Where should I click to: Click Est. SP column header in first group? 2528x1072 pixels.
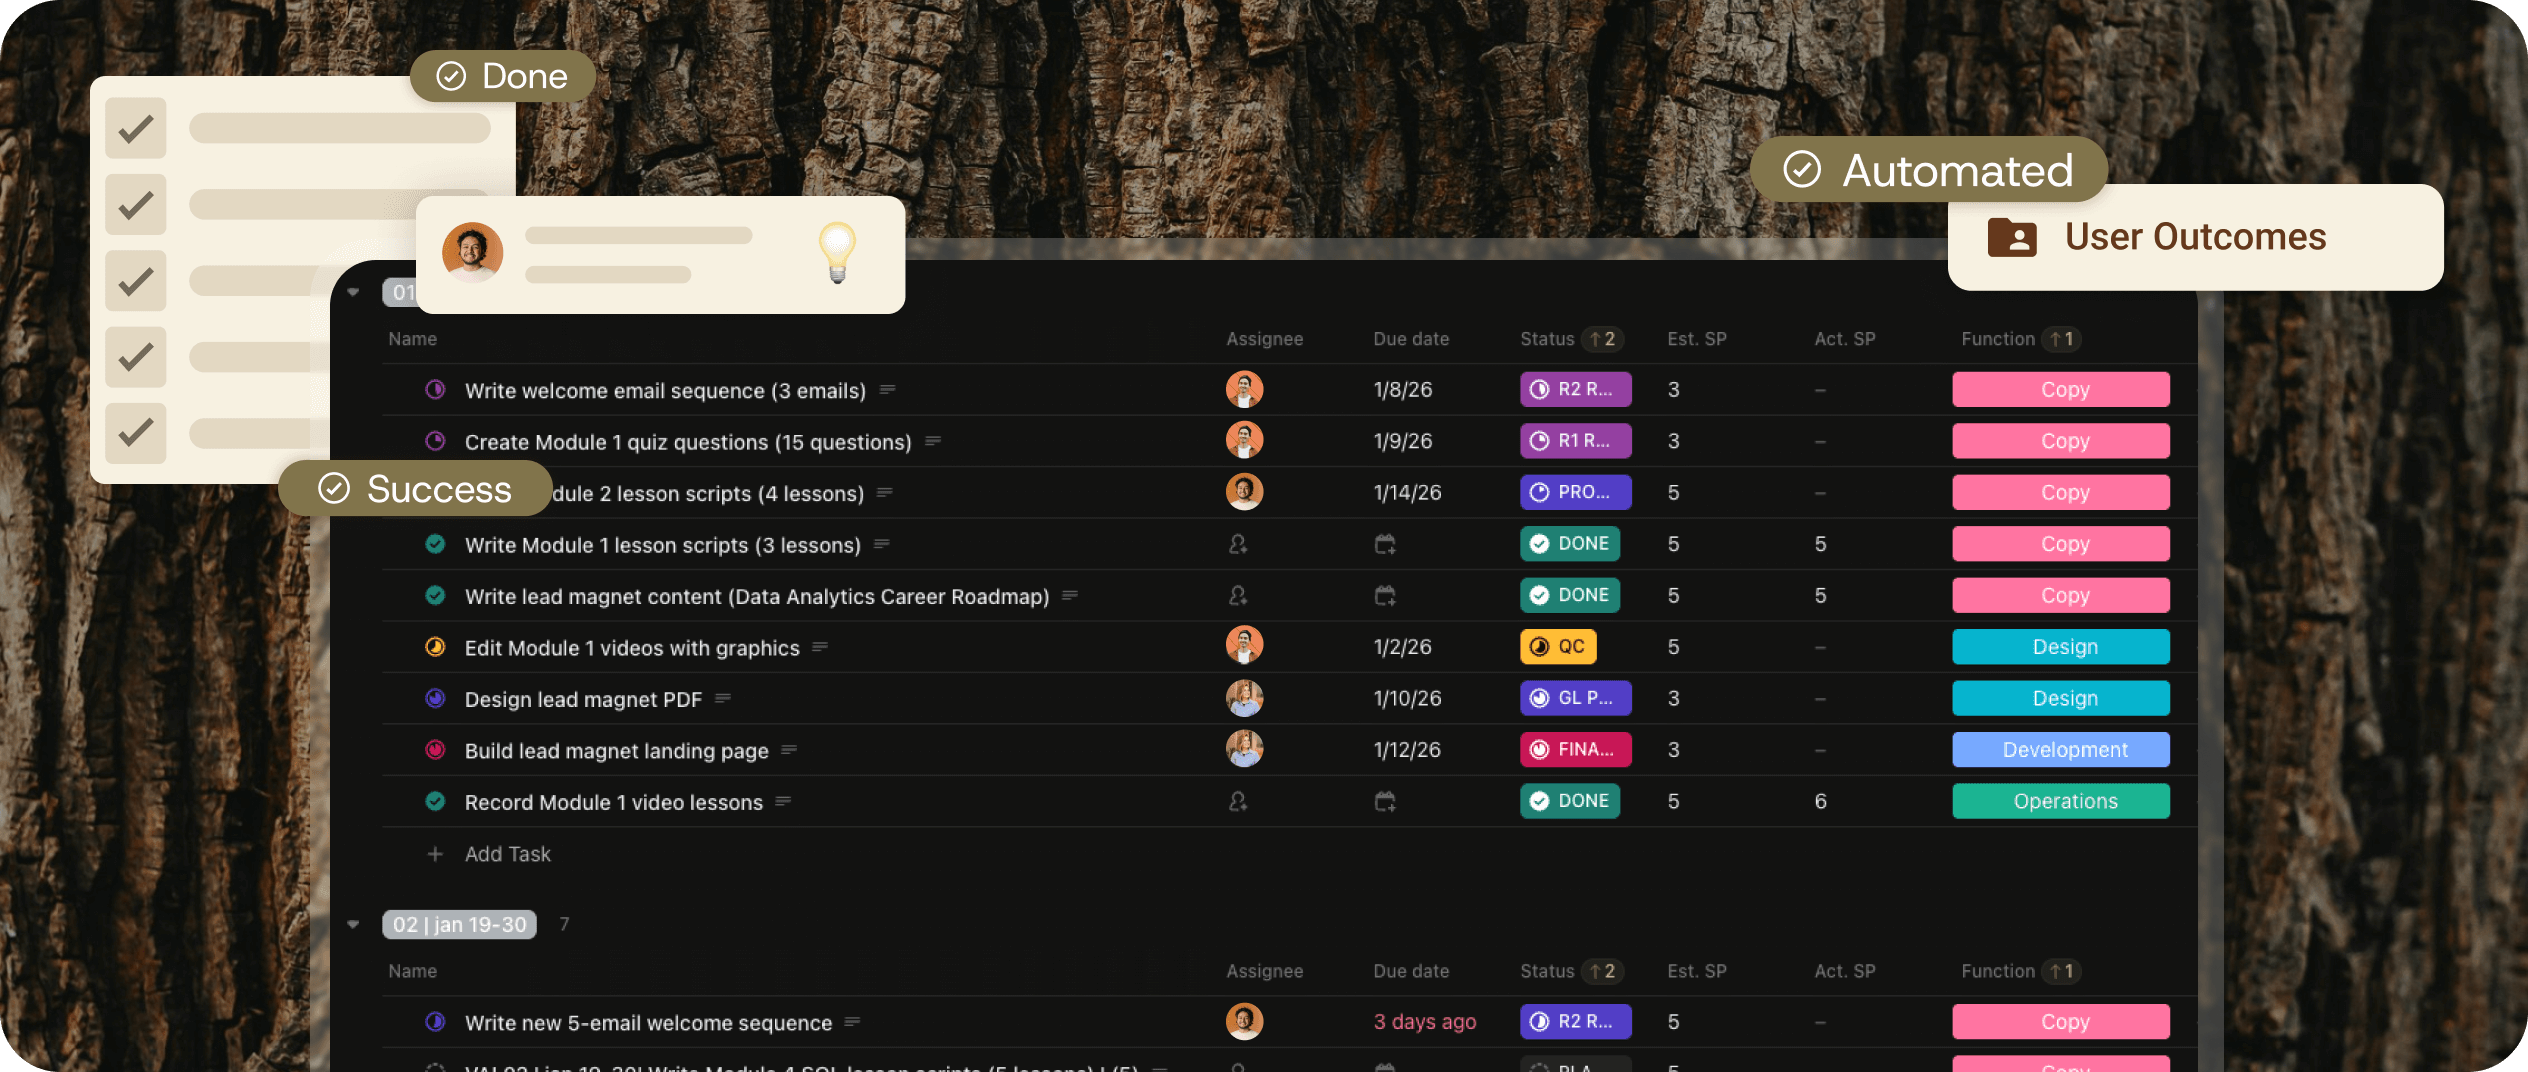(1697, 339)
